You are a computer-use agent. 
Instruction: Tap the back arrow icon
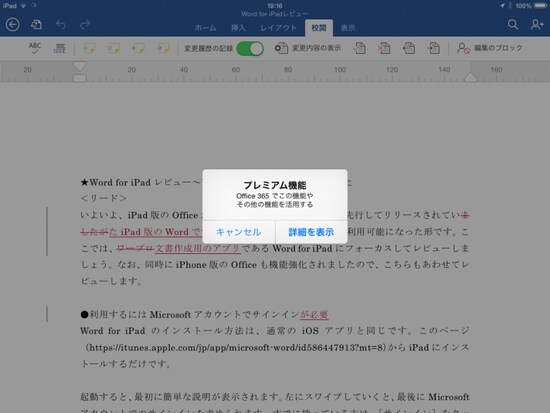tap(13, 25)
